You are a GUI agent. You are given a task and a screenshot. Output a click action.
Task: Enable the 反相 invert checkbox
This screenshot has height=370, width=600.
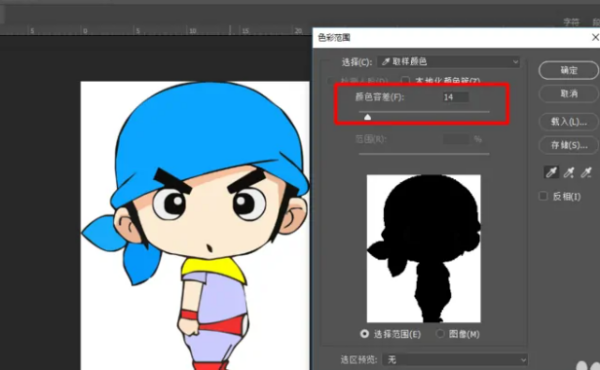[x=543, y=196]
